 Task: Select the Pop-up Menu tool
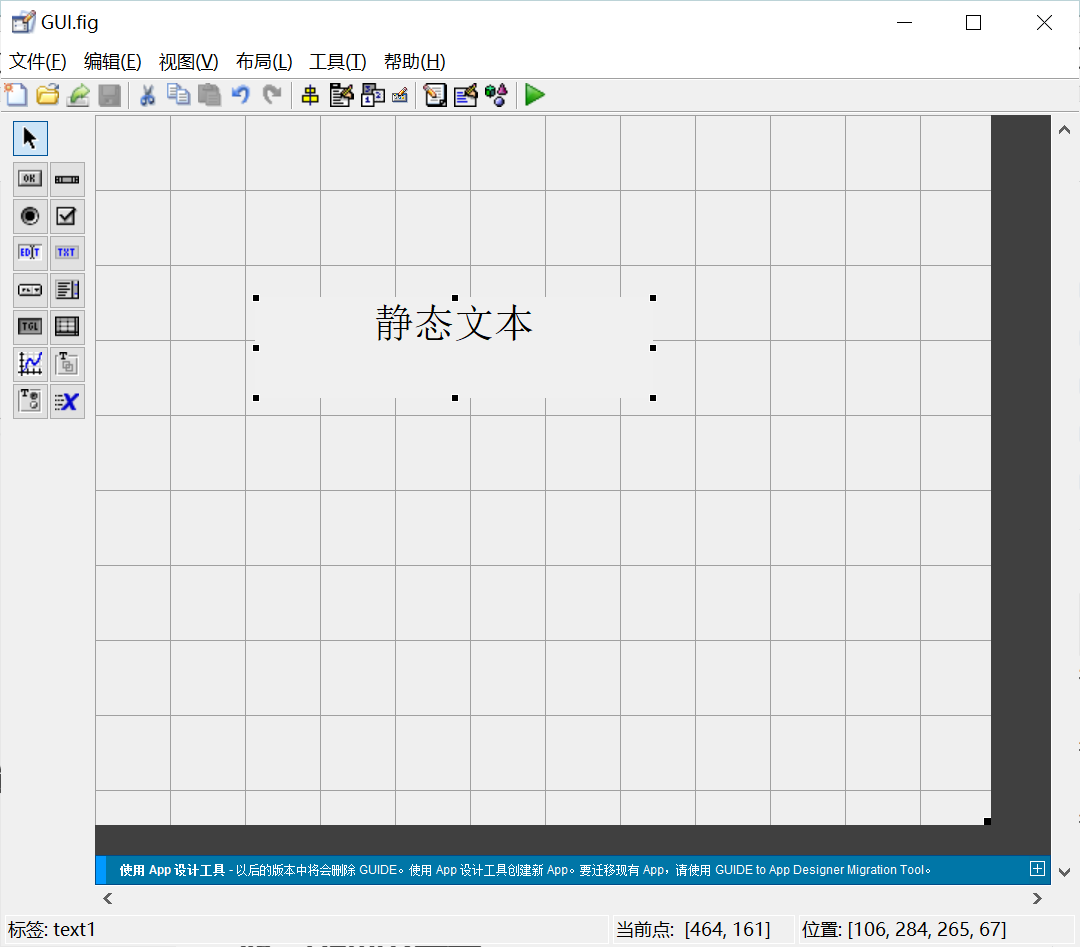click(29, 290)
